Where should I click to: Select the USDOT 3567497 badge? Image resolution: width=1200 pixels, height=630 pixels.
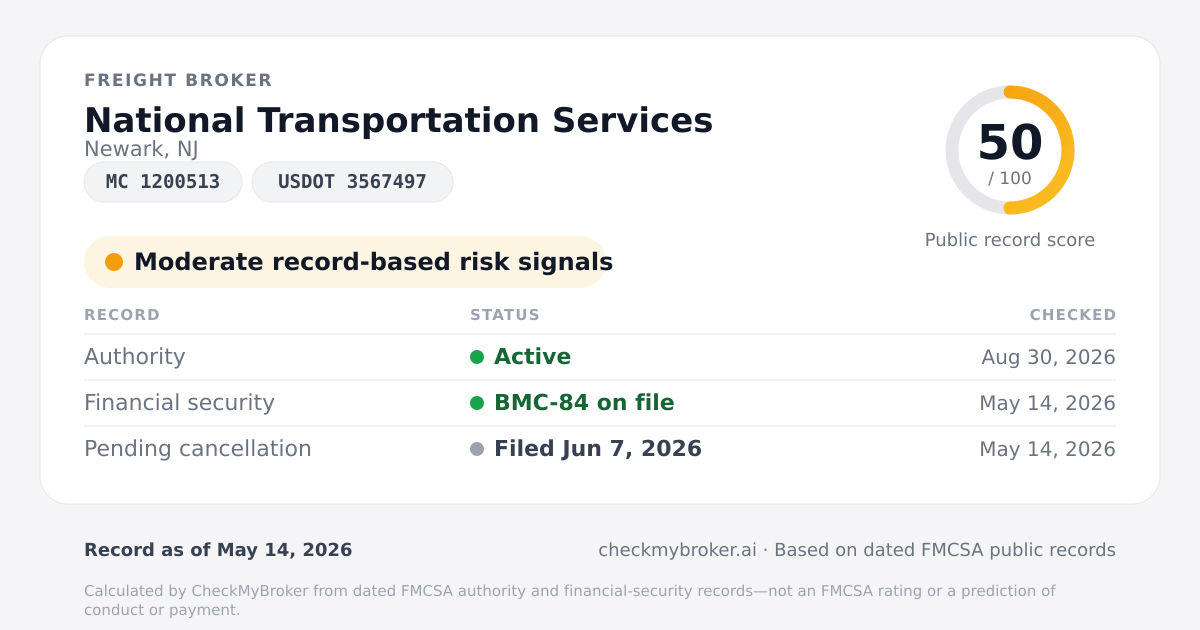coord(352,182)
